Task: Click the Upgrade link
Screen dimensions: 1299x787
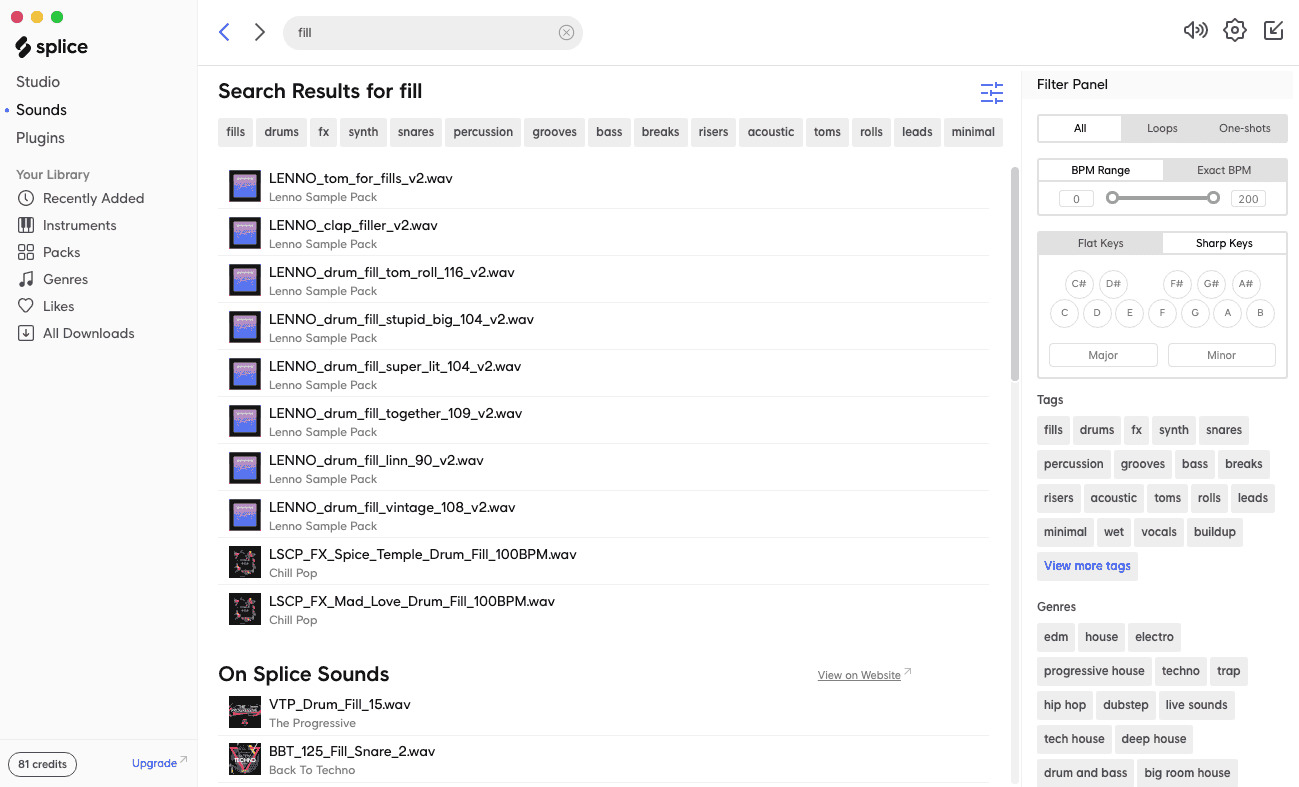Action: tap(159, 763)
